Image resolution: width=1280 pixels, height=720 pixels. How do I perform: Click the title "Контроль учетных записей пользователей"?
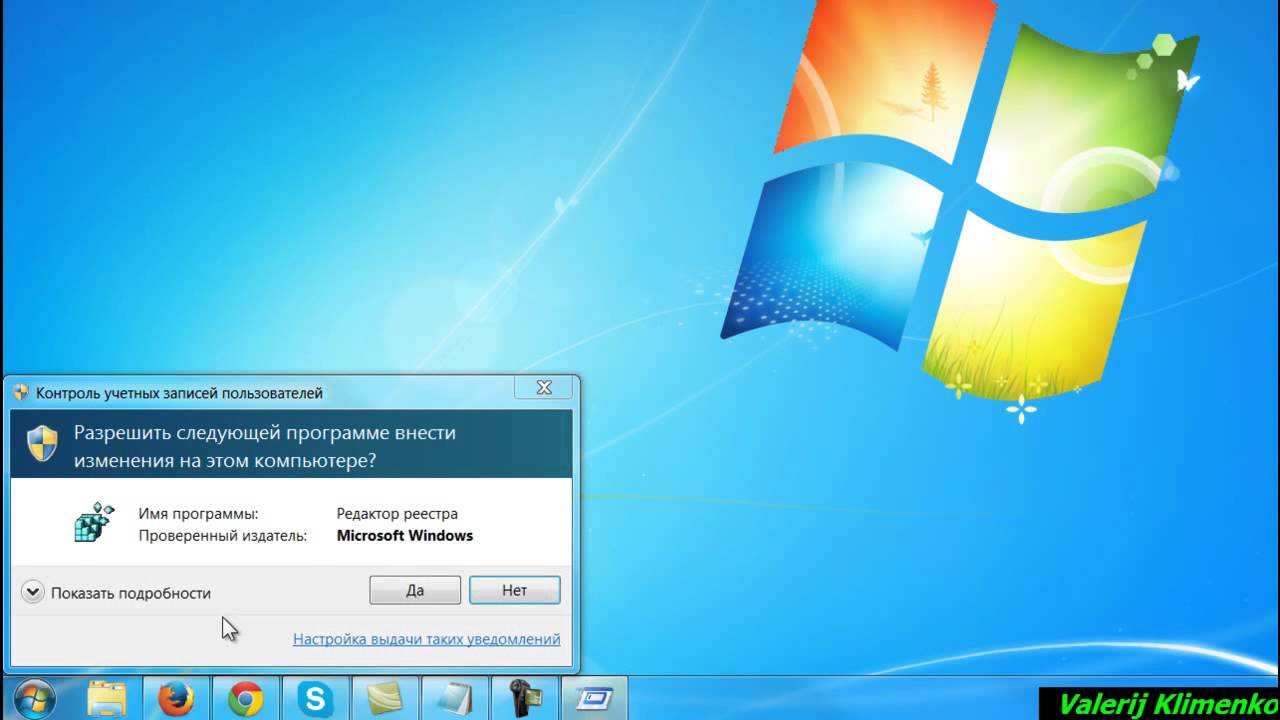[x=179, y=393]
